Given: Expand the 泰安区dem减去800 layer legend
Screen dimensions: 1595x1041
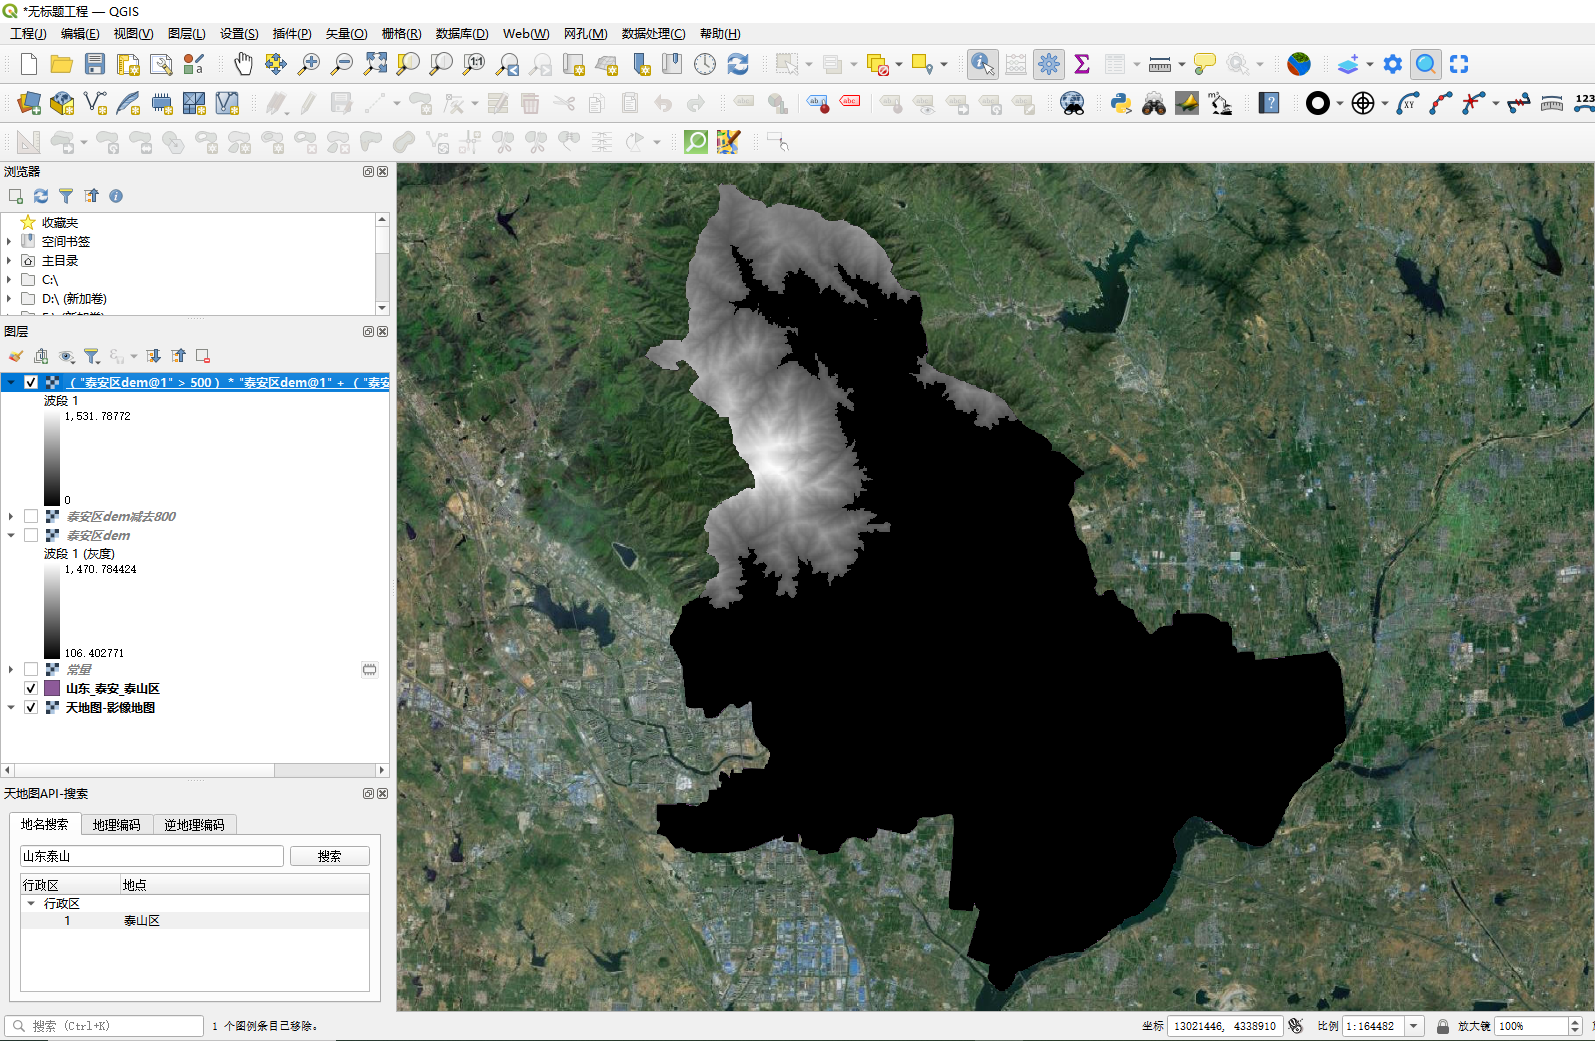Looking at the screenshot, I should (11, 516).
